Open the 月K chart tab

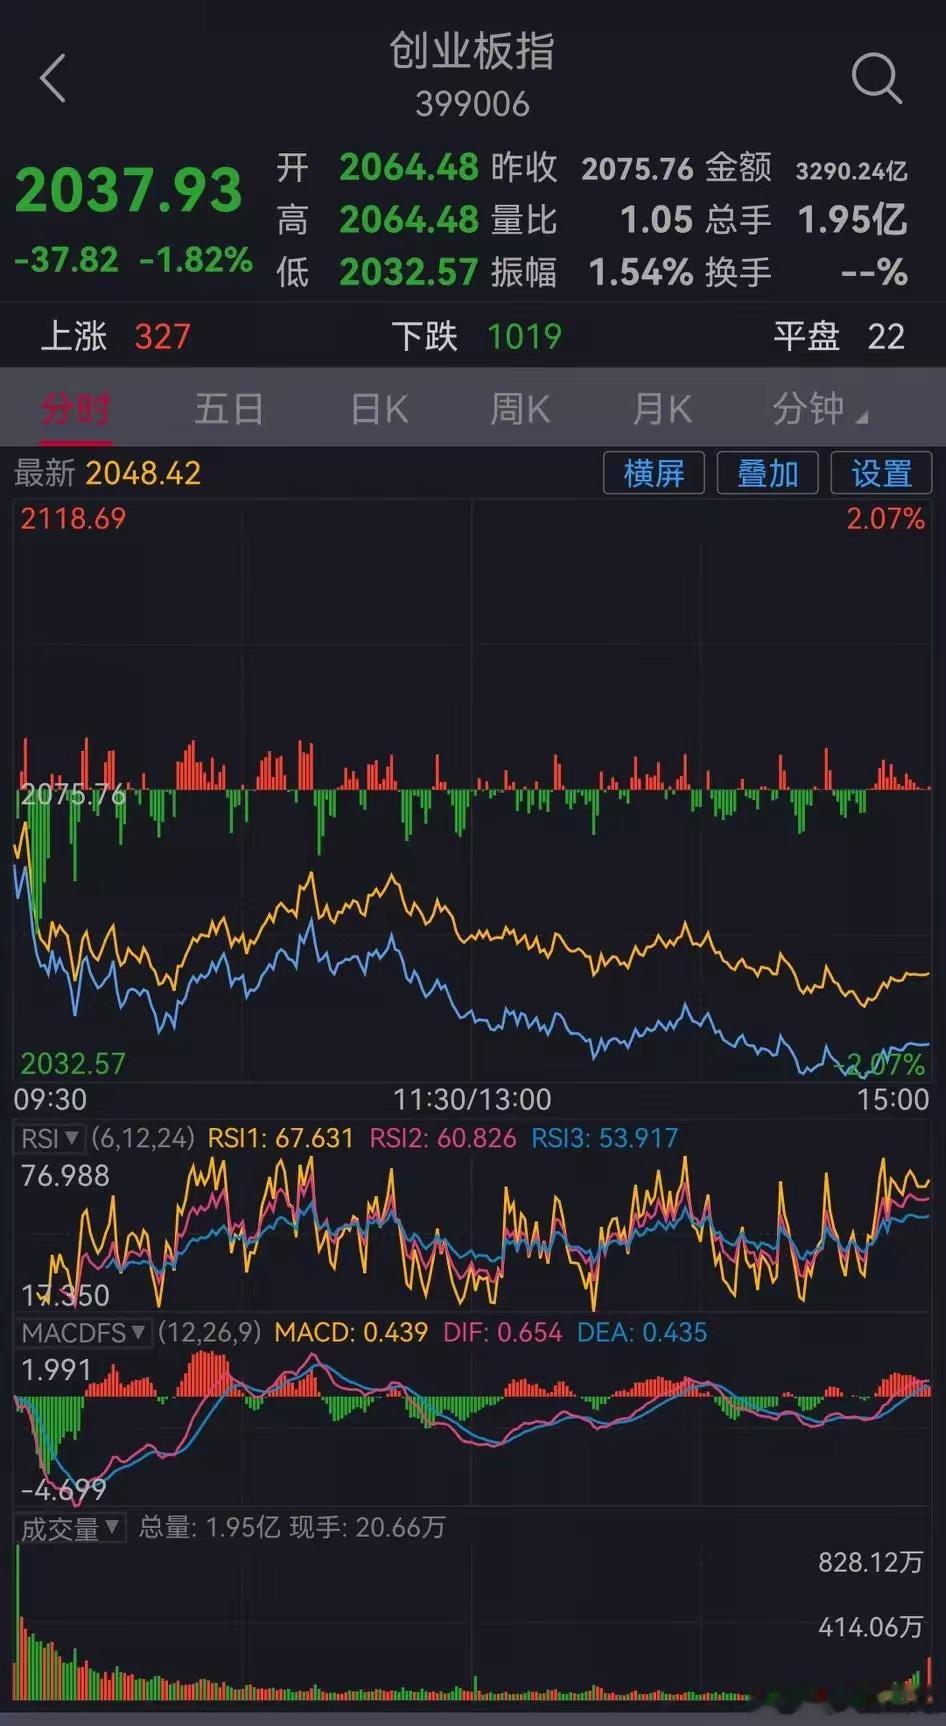point(662,409)
